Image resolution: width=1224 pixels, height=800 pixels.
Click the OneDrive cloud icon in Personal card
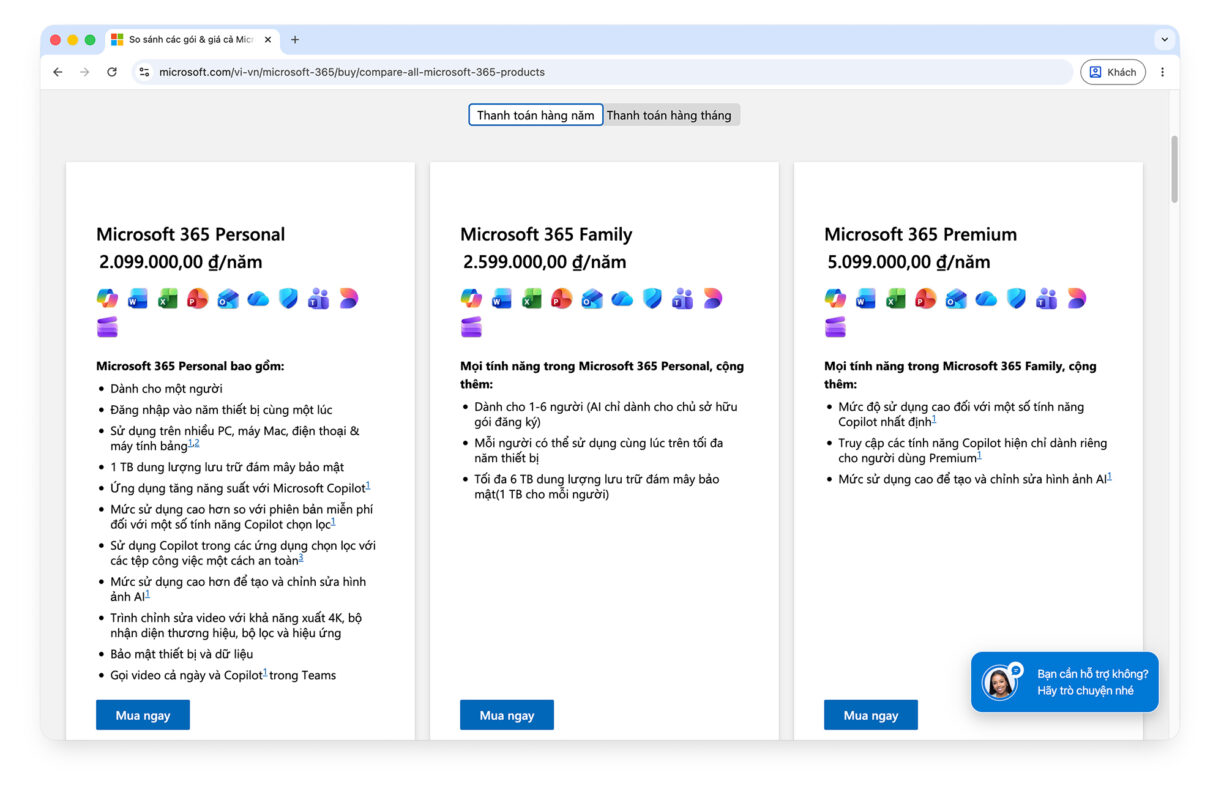pos(258,298)
